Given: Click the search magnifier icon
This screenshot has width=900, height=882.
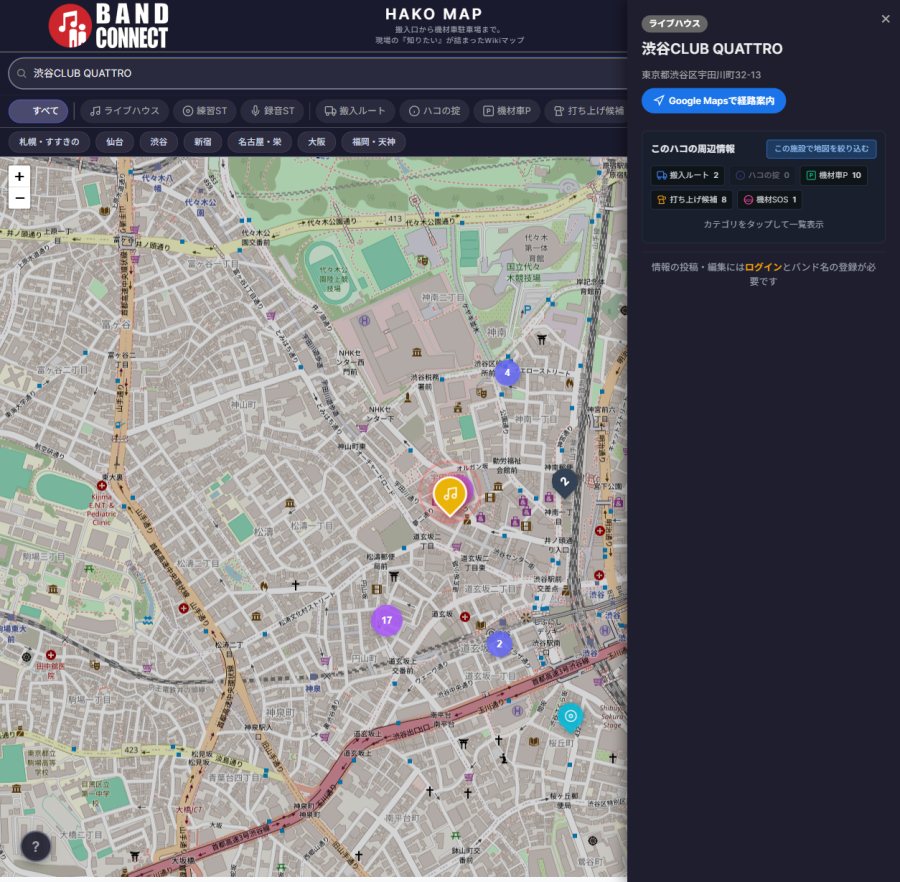Looking at the screenshot, I should coord(22,73).
